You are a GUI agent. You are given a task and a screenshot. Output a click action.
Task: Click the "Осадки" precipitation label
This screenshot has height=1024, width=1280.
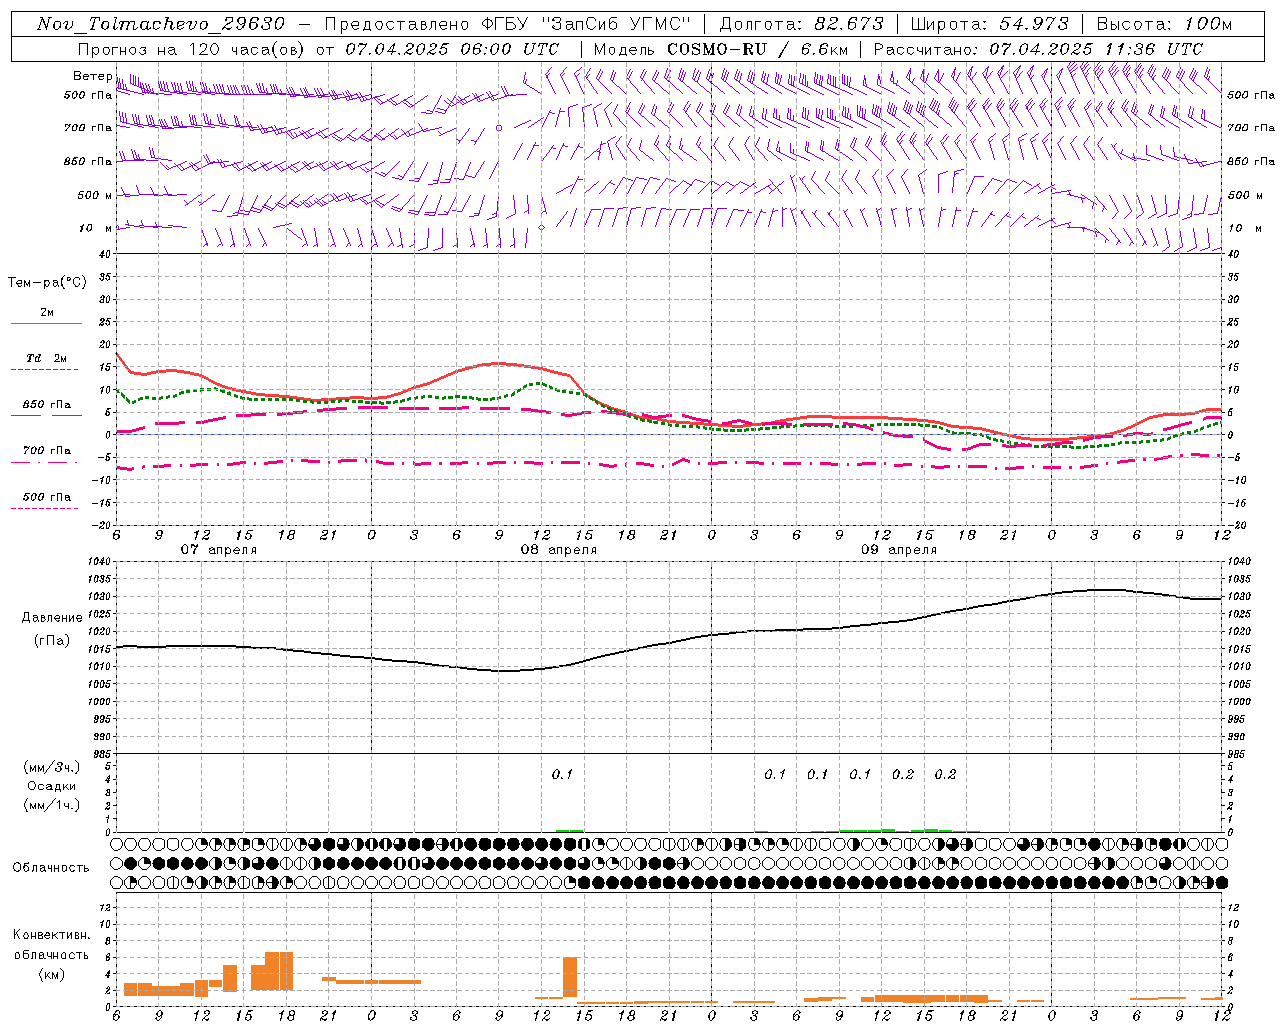click(x=52, y=786)
